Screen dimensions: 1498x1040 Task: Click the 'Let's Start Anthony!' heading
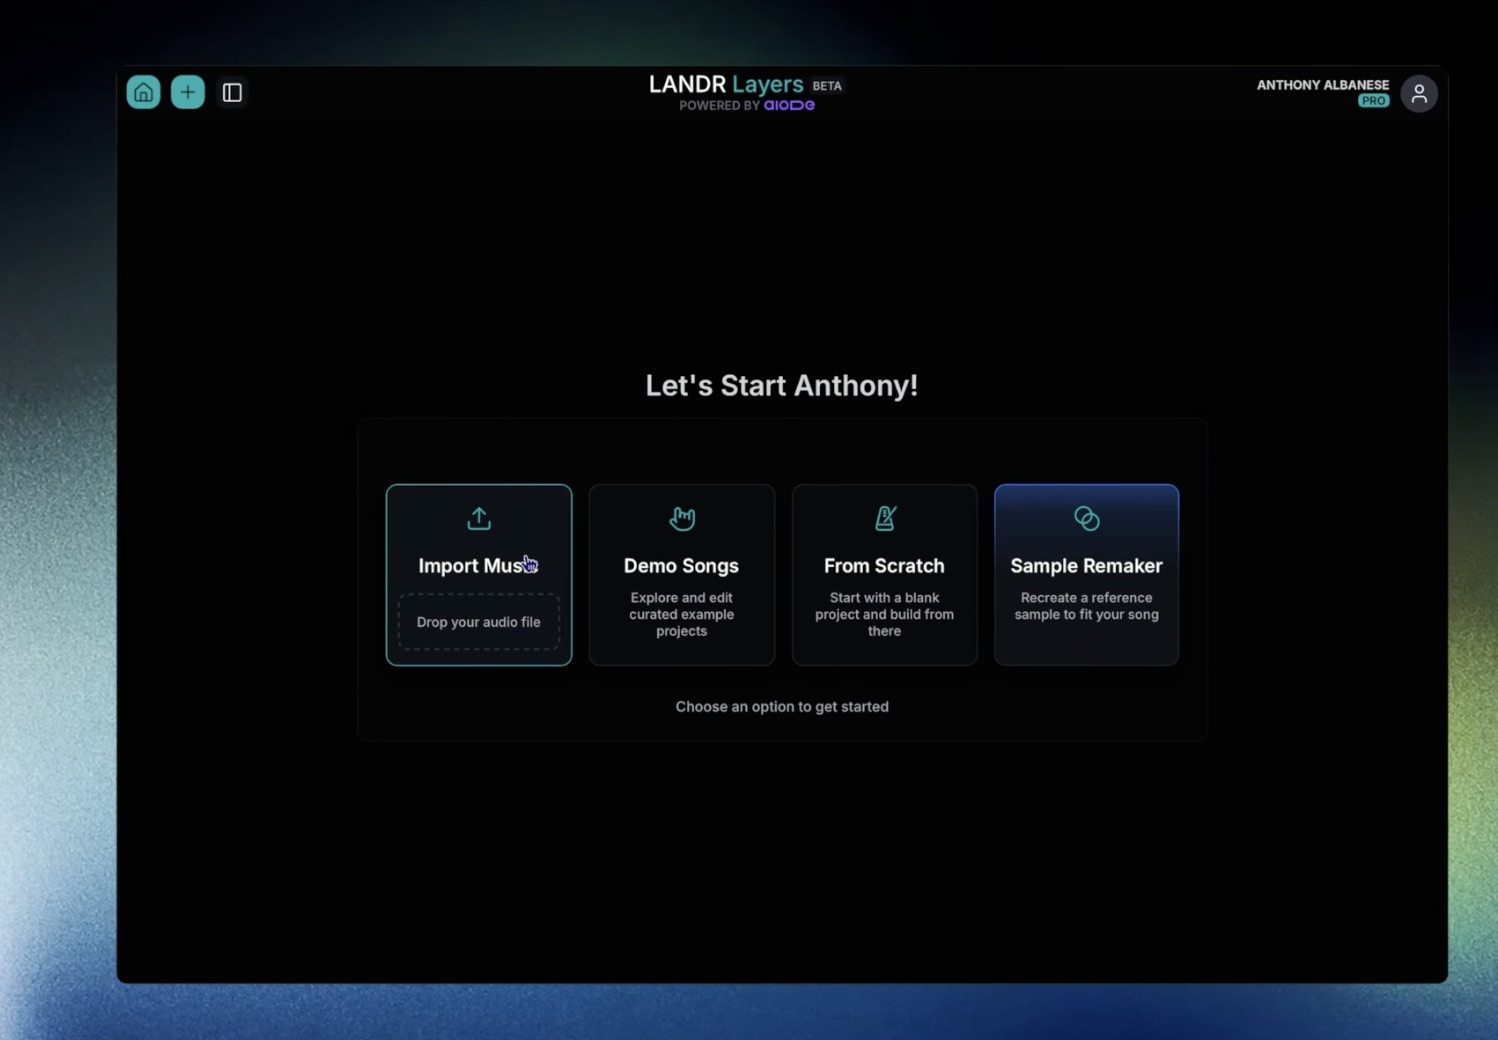[x=781, y=385]
